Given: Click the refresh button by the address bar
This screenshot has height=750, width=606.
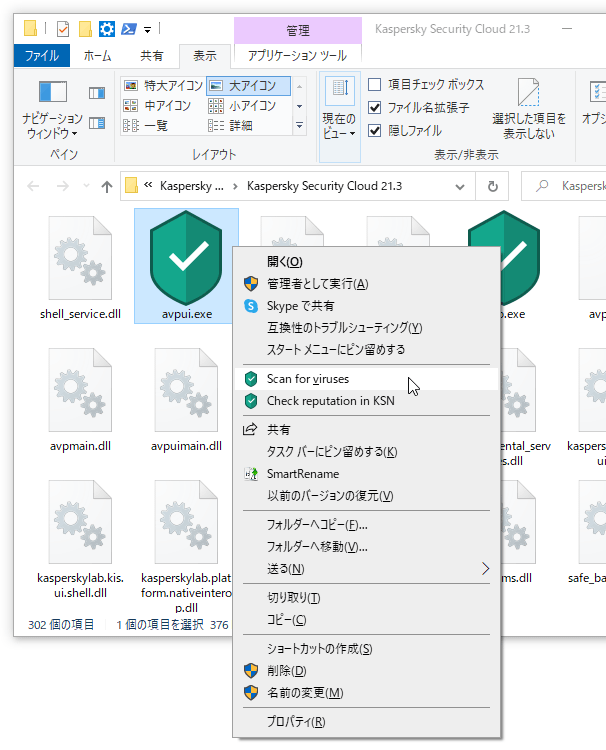Looking at the screenshot, I should coord(492,186).
